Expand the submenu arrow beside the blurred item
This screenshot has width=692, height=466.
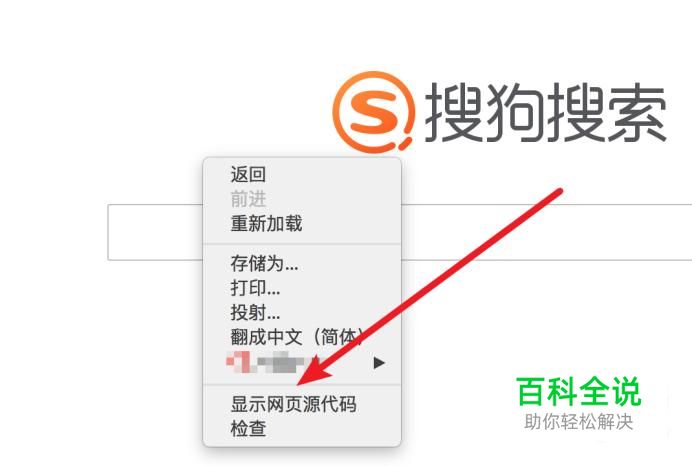point(379,363)
